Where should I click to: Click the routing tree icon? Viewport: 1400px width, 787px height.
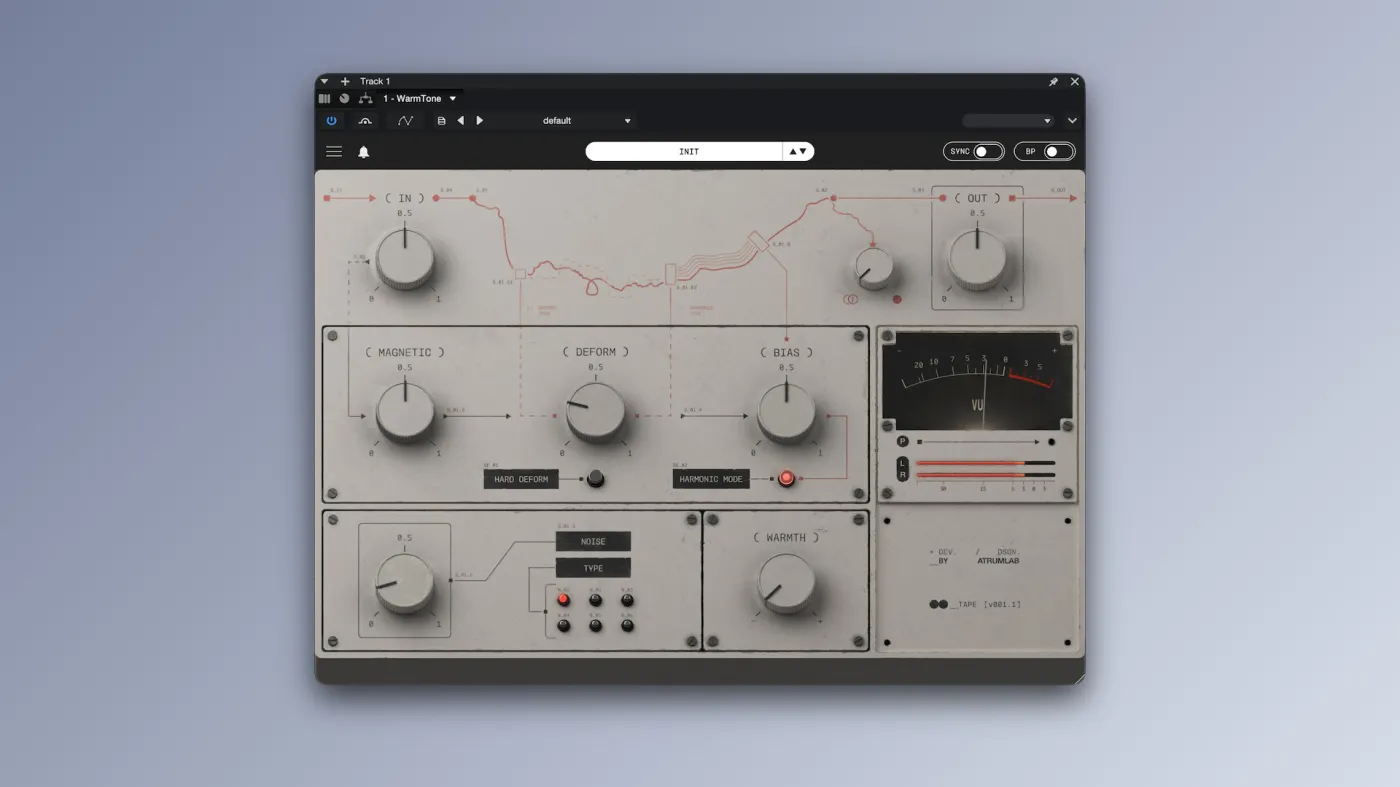[365, 98]
